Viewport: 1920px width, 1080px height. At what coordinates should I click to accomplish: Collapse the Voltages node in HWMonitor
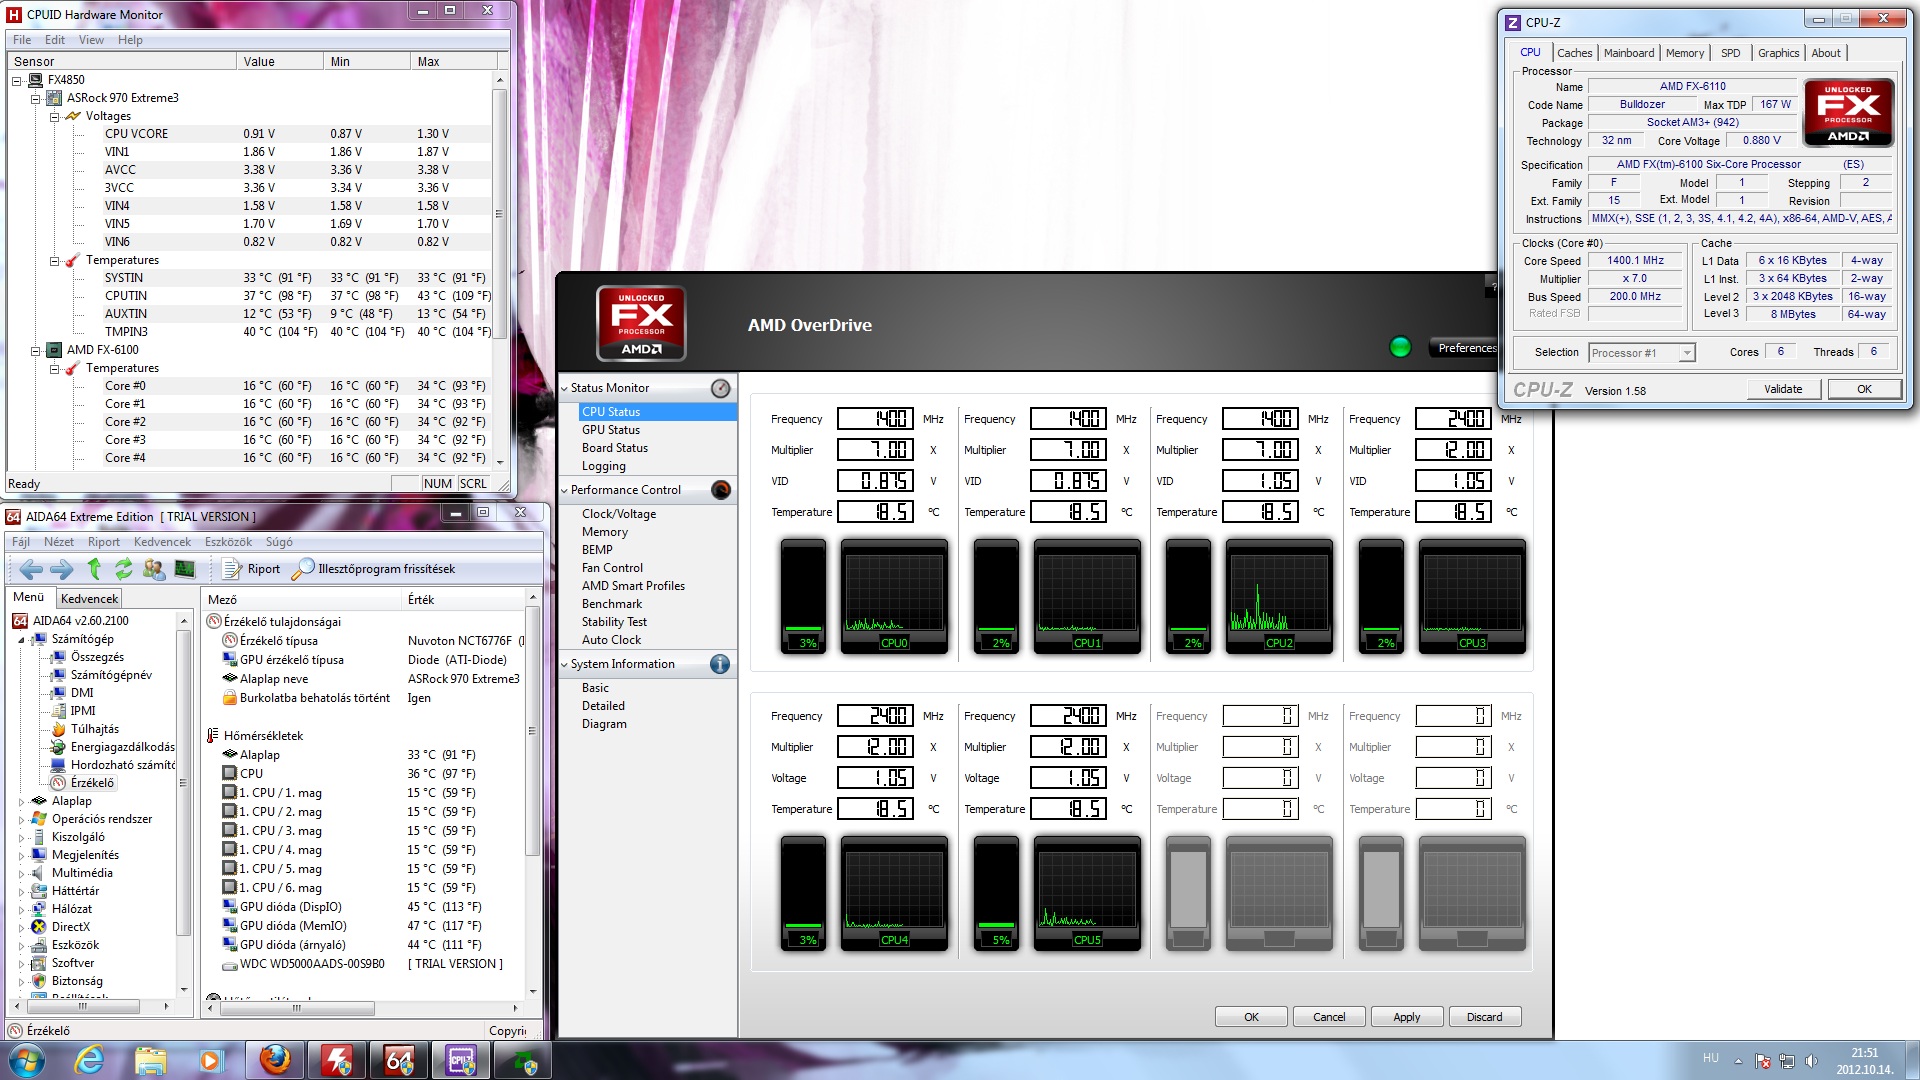tap(55, 116)
